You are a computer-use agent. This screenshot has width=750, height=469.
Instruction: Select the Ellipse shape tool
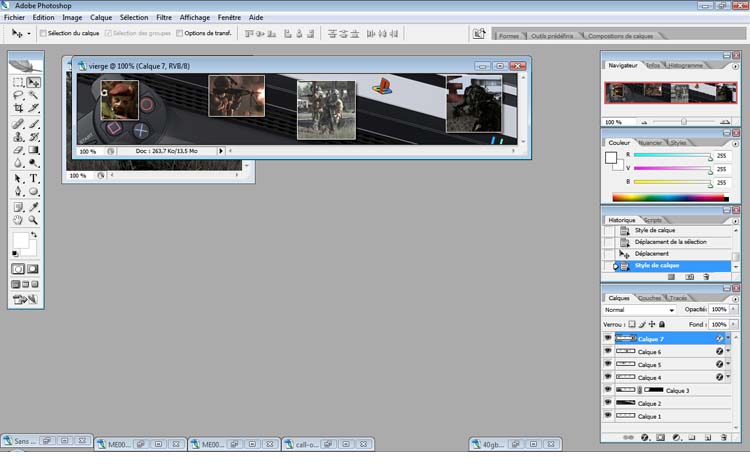(x=33, y=191)
